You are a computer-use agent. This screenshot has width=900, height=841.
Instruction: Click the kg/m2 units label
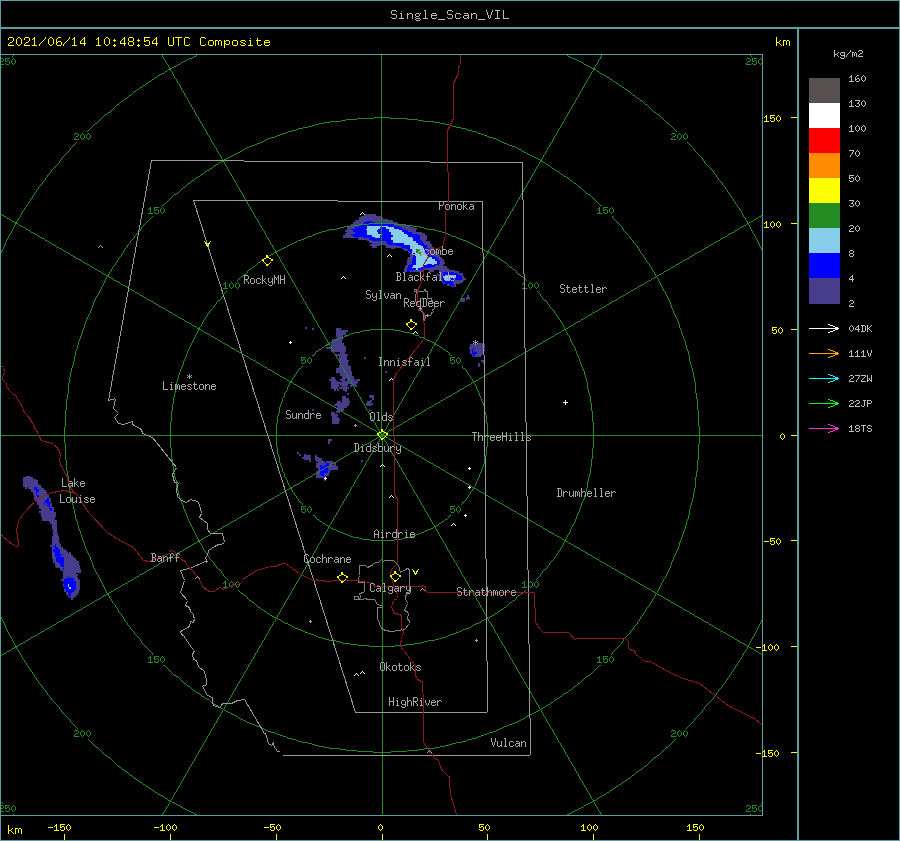point(848,54)
